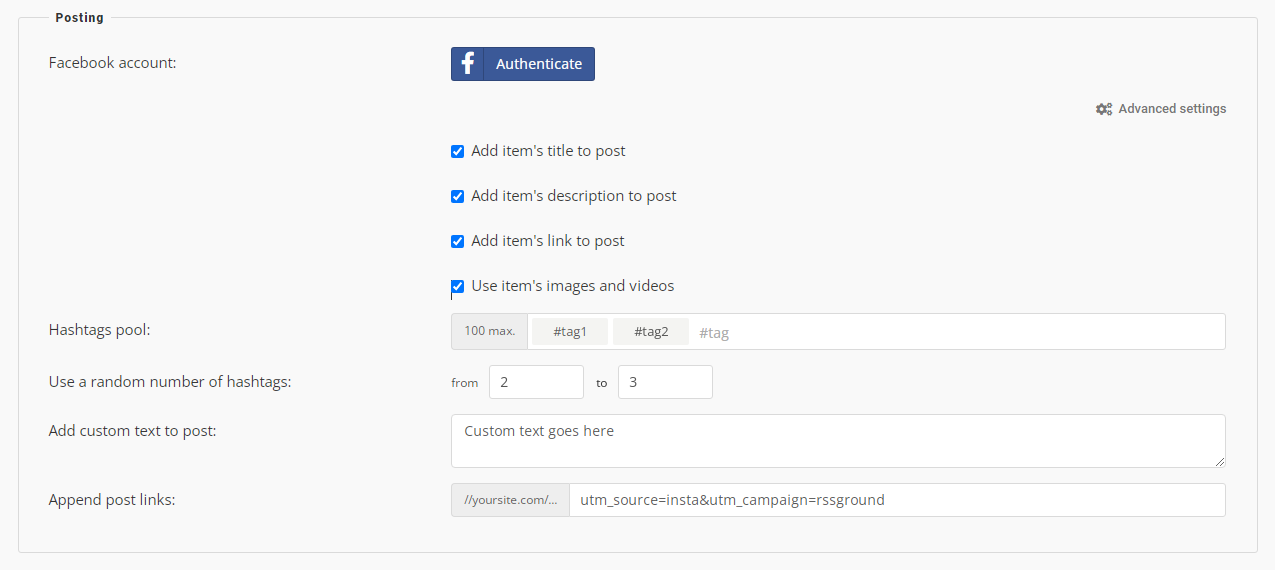1275x570 pixels.
Task: Click the gears icon beside Advanced settings
Action: [x=1104, y=109]
